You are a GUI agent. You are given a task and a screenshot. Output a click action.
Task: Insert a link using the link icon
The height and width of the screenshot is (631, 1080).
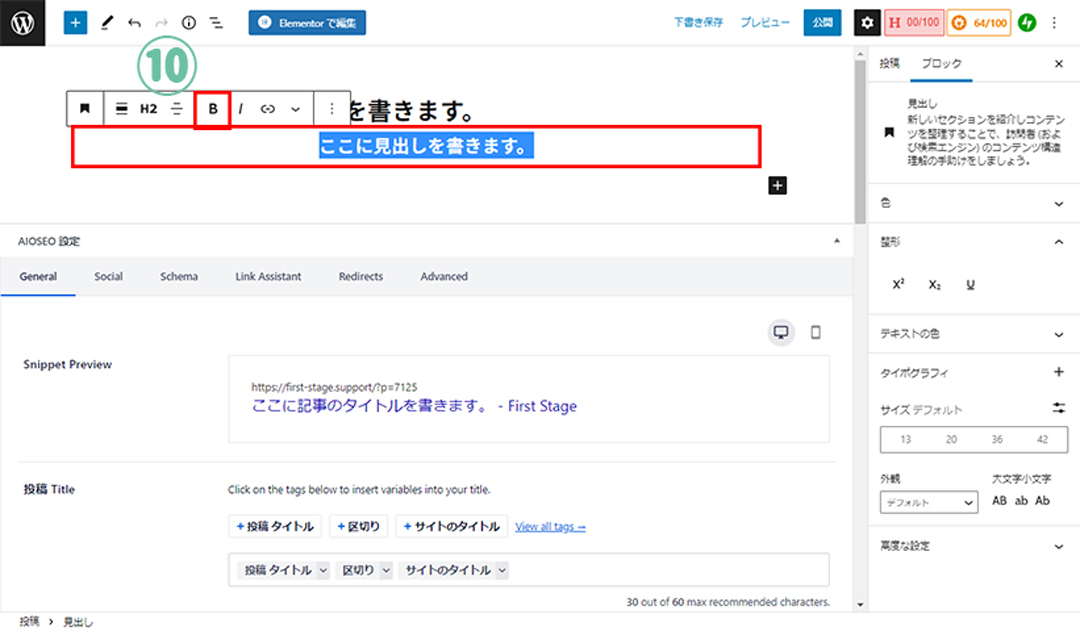267,109
